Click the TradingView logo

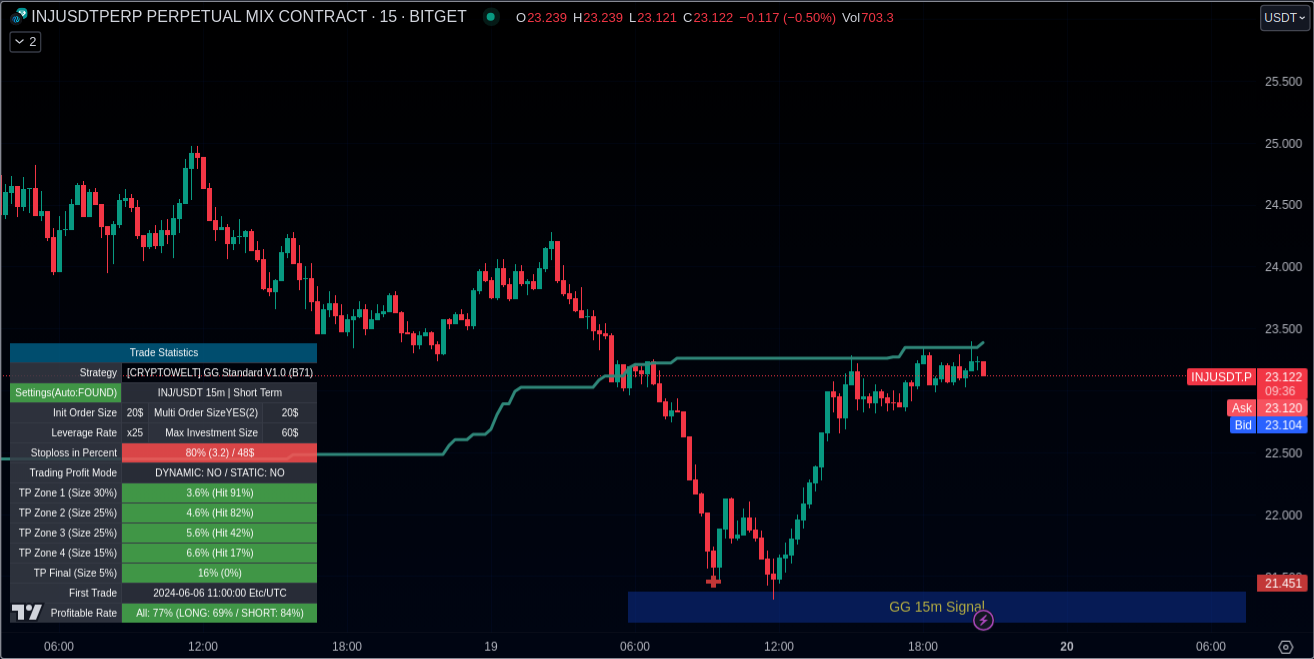27,612
